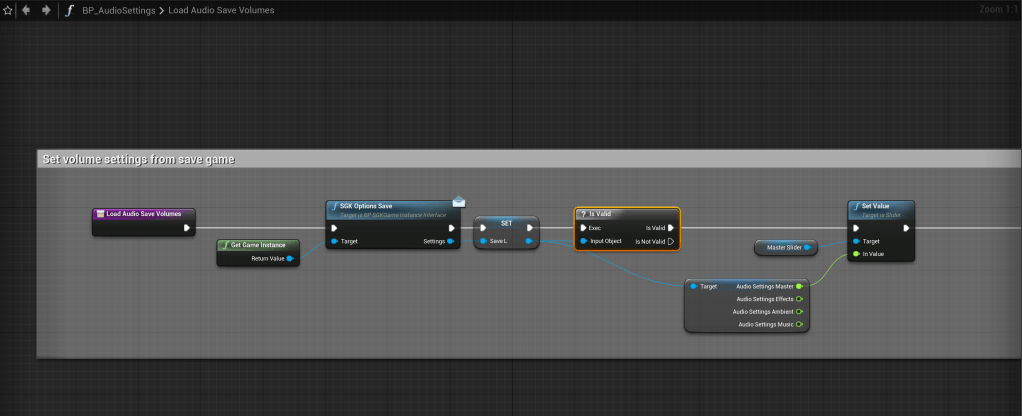Click 'Target is BP SGKGame Instance Interface' subtitle text
Viewport: 1022px width, 416px height.
pos(393,215)
